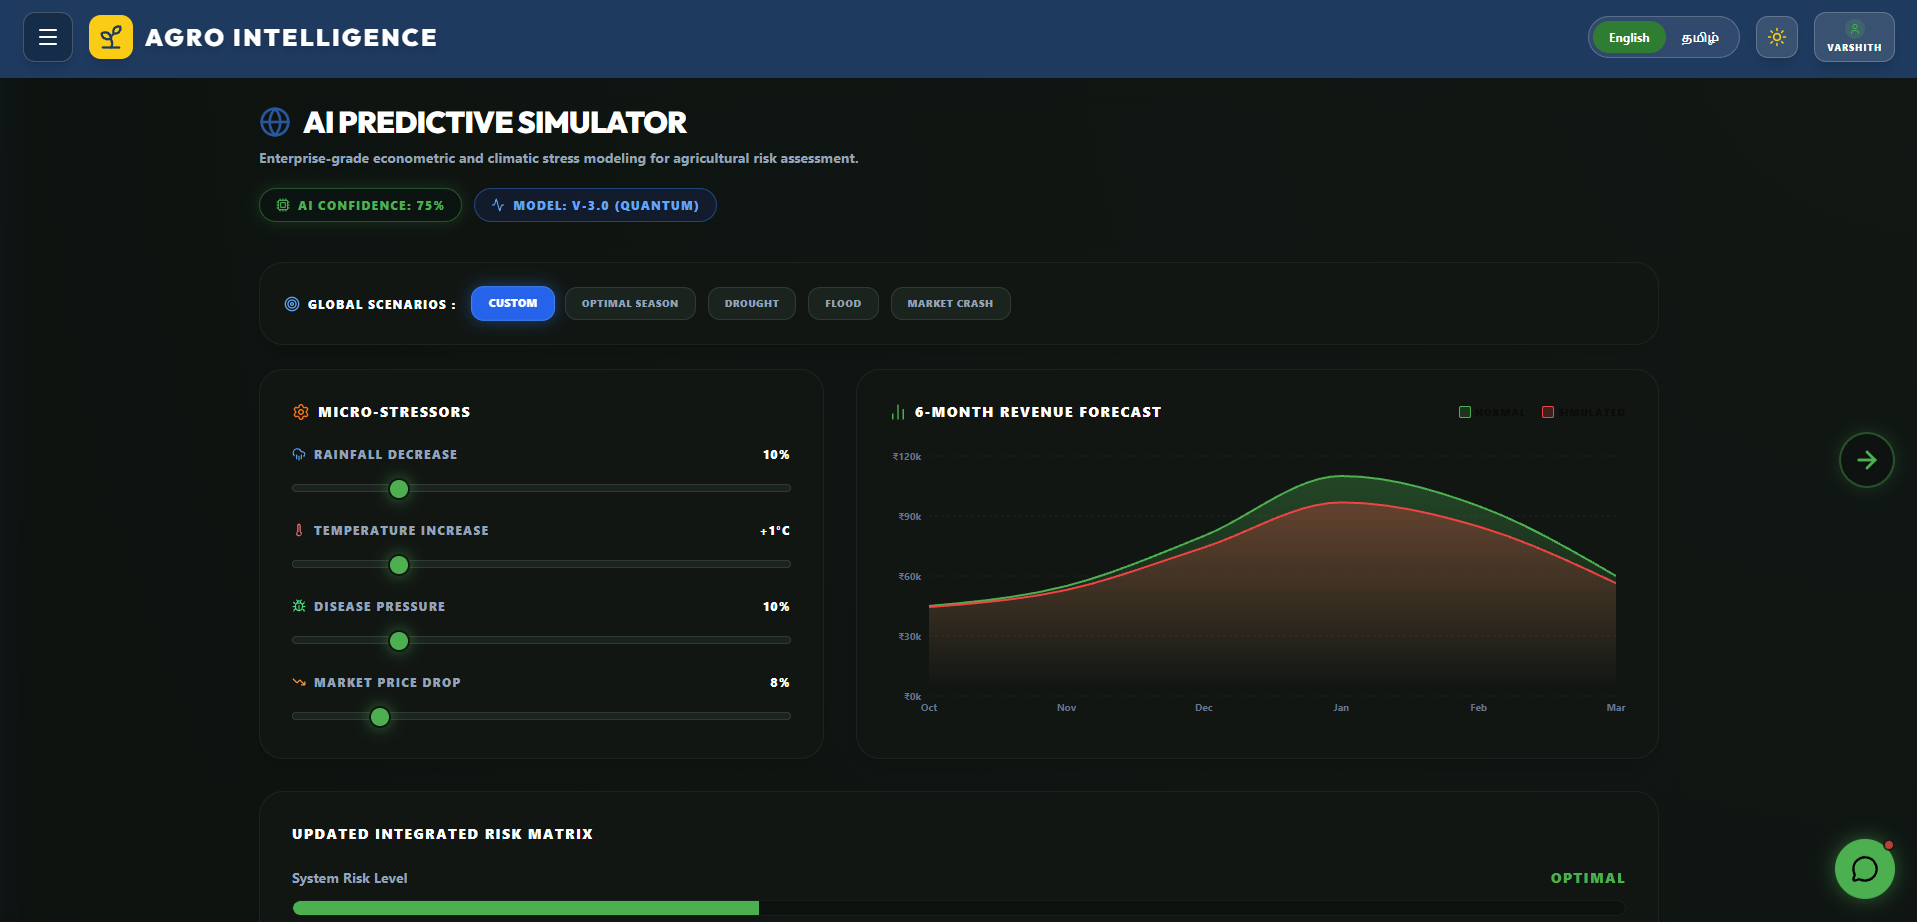Apply the Market Crash scenario
The height and width of the screenshot is (922, 1917).
(950, 303)
